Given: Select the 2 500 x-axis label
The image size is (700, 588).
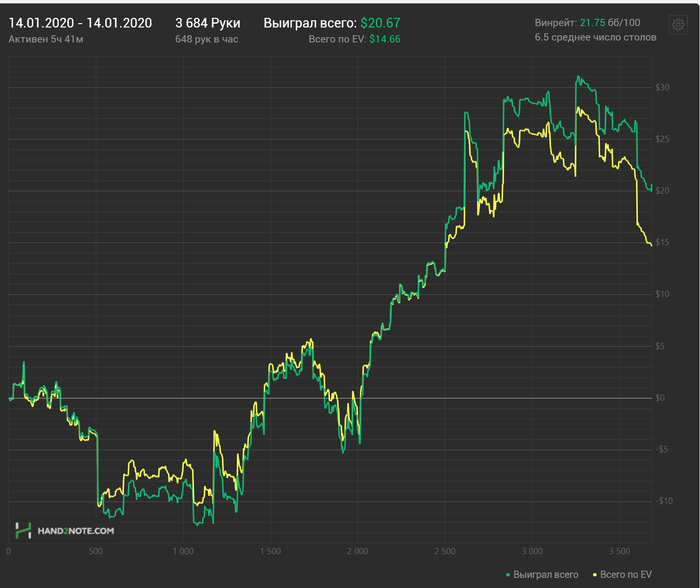Looking at the screenshot, I should coord(445,551).
